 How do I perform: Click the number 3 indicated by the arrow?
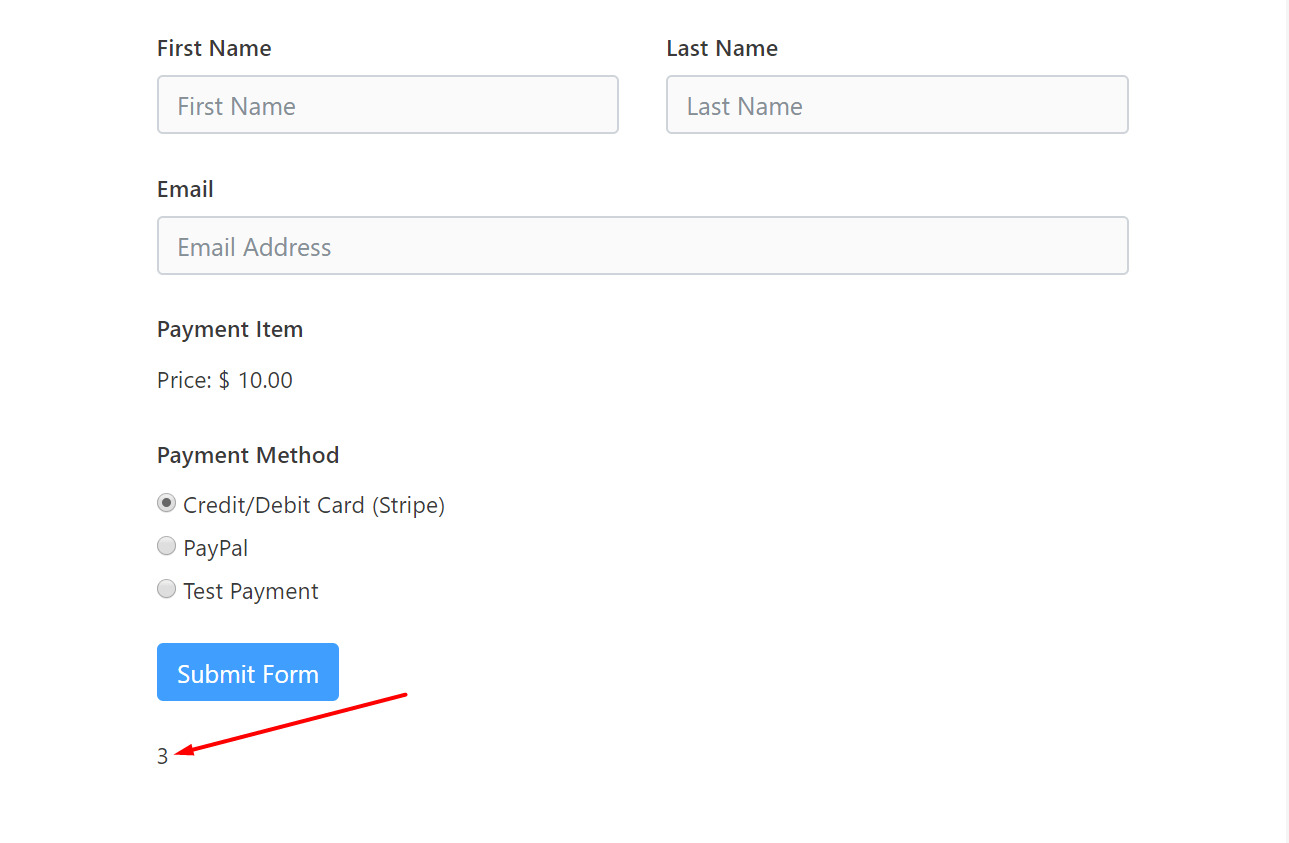(x=163, y=756)
